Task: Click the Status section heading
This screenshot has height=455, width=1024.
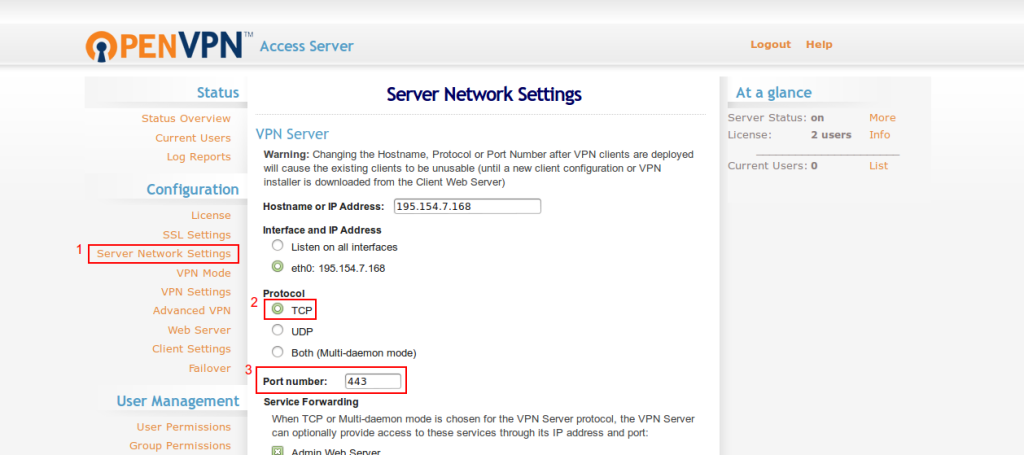Action: [x=218, y=93]
